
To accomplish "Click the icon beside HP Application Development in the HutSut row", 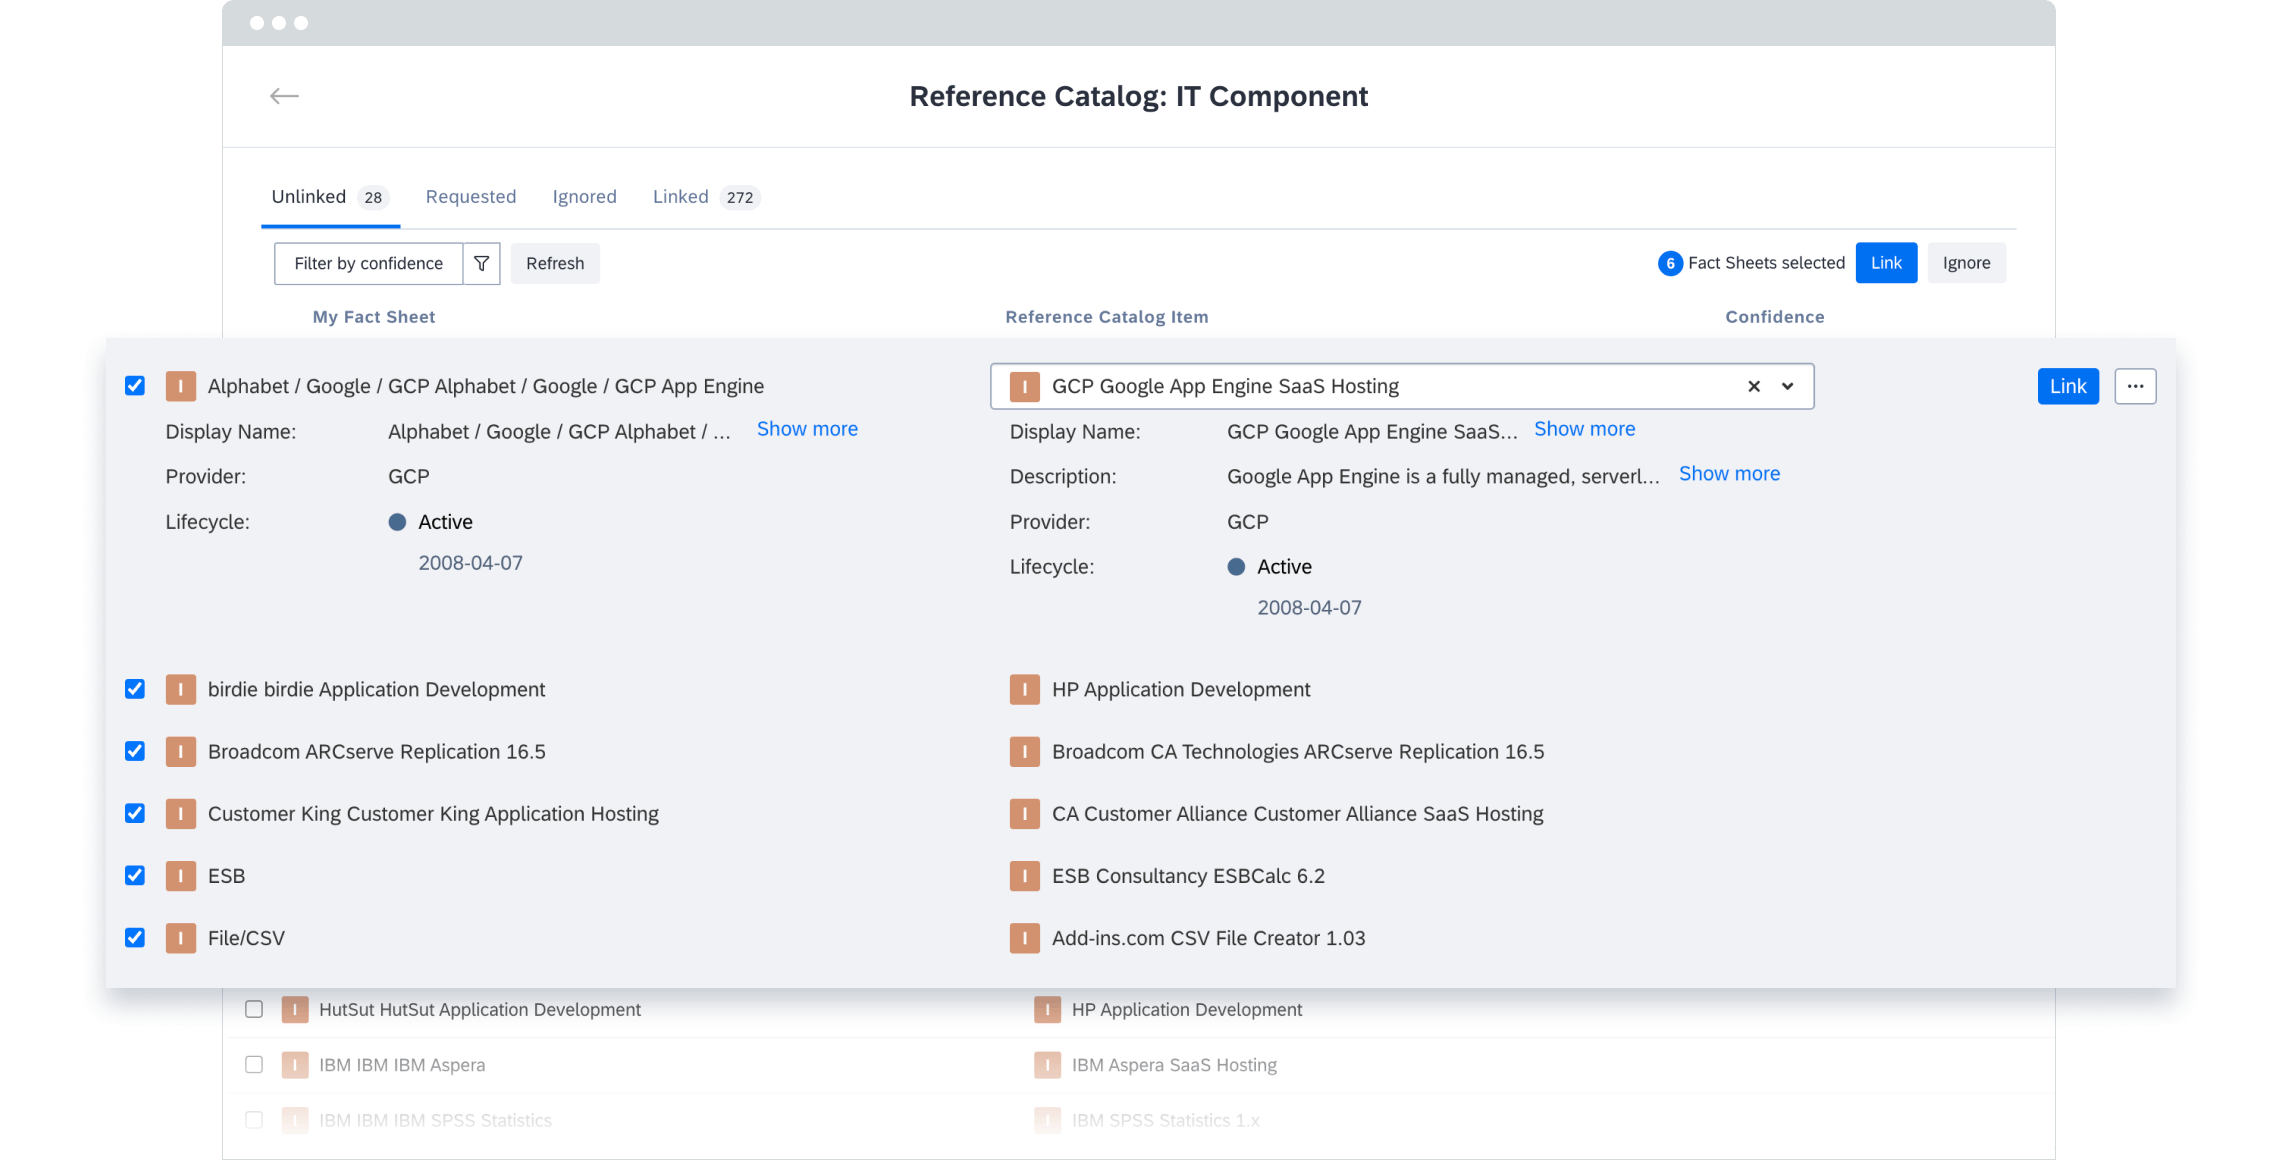I will 1047,1009.
